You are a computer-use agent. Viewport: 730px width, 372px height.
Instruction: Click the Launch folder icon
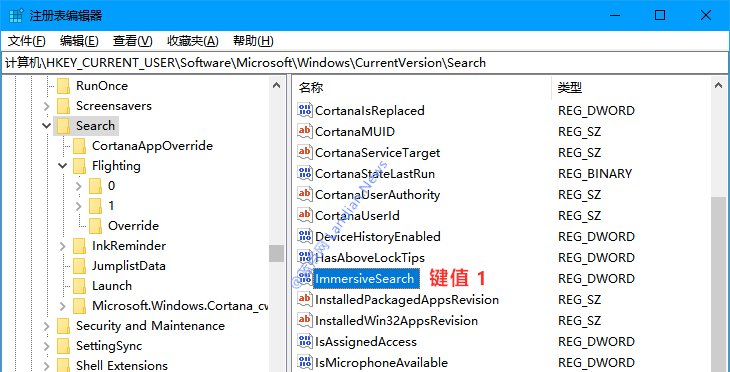coord(80,286)
